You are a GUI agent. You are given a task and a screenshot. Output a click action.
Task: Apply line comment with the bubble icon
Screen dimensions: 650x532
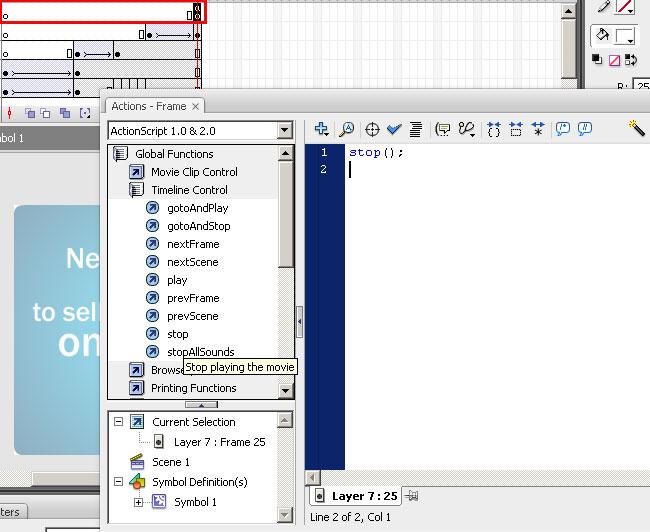tap(585, 129)
